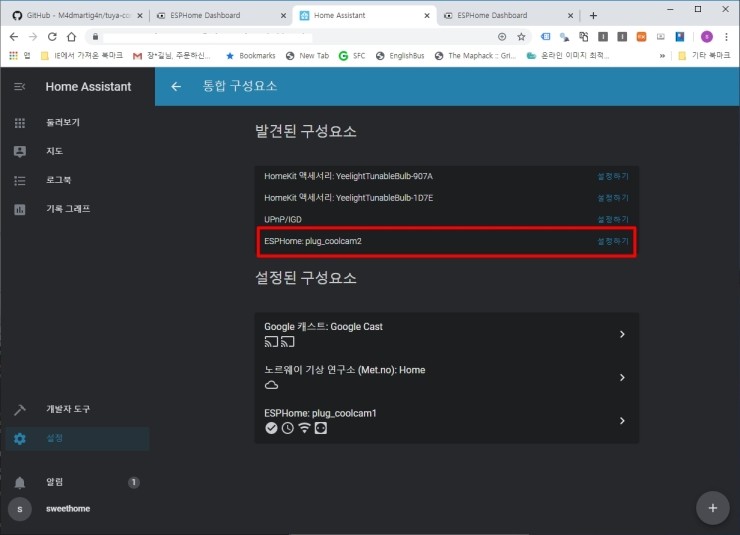
Task: Click the cloud icon under Met.no Home
Action: (x=271, y=385)
